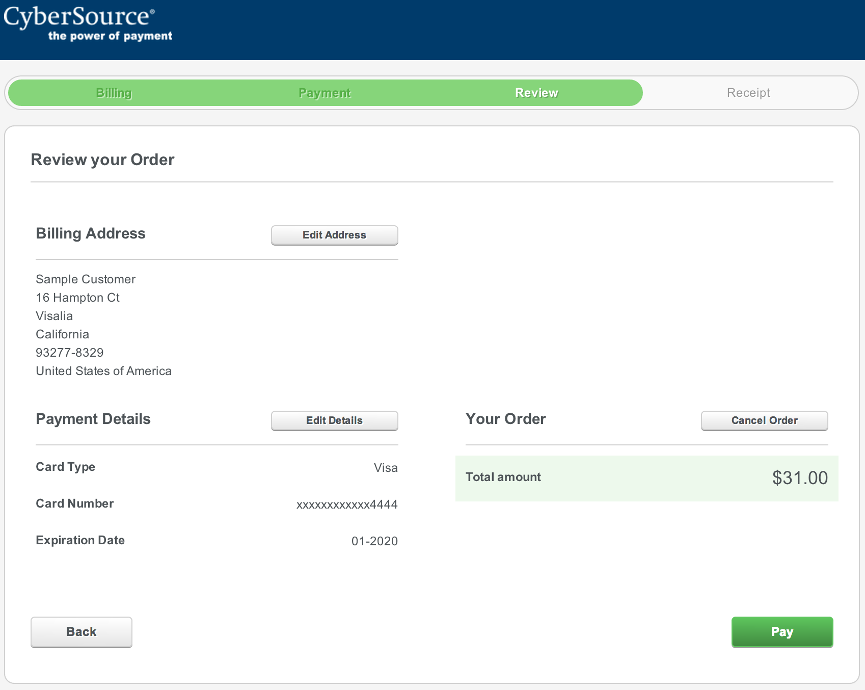Cancel the order with Cancel Order button

click(764, 421)
